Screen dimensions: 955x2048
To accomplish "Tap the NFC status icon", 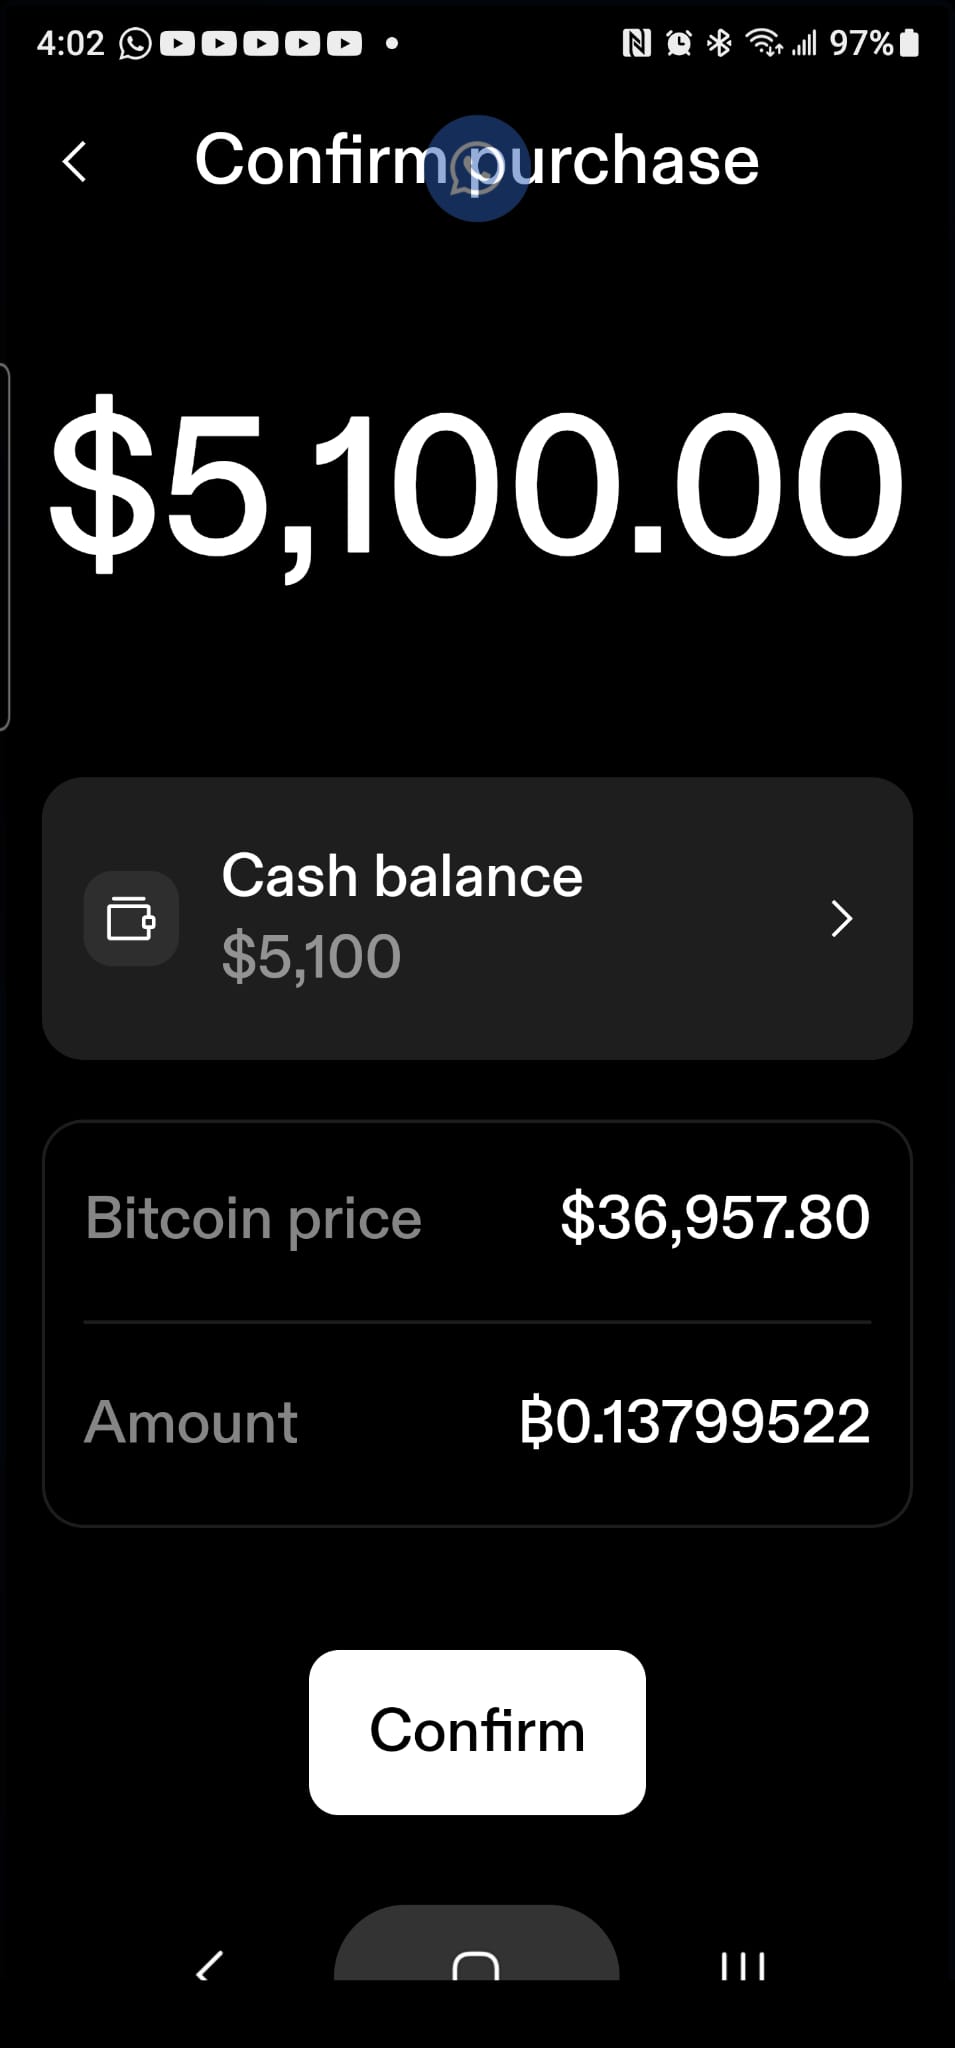I will 636,43.
